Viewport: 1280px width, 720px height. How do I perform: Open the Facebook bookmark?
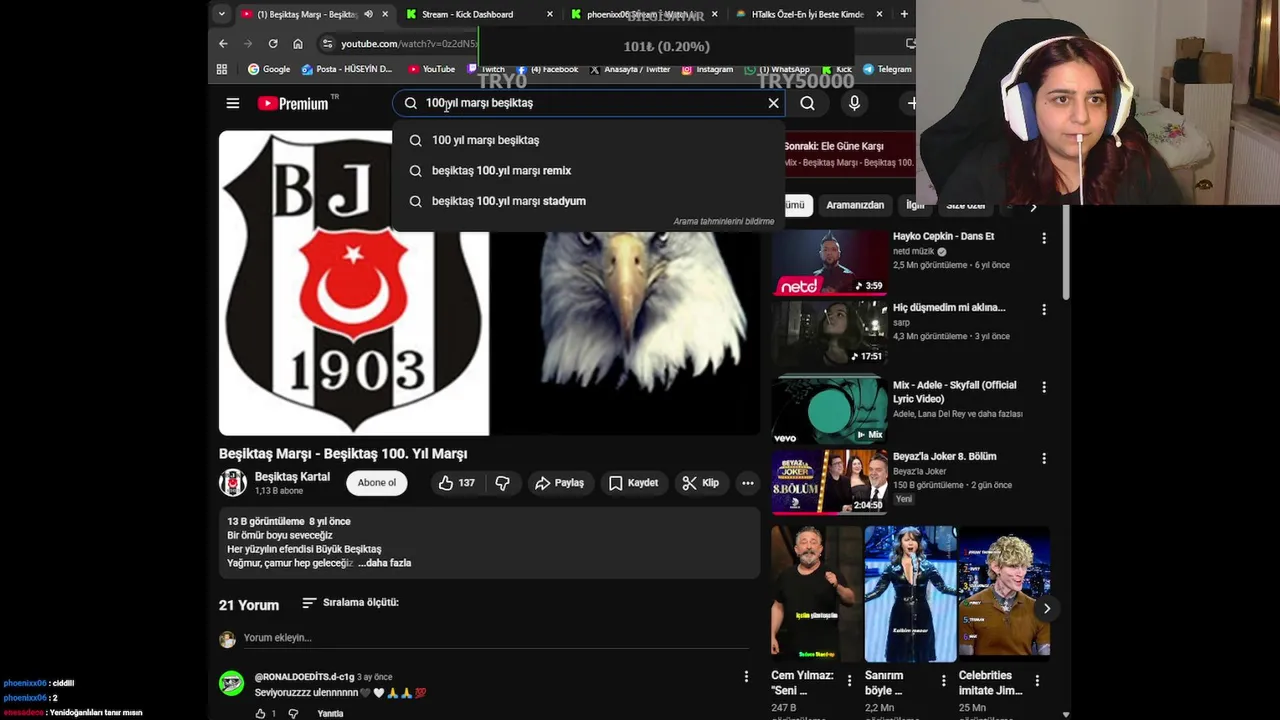coord(547,69)
